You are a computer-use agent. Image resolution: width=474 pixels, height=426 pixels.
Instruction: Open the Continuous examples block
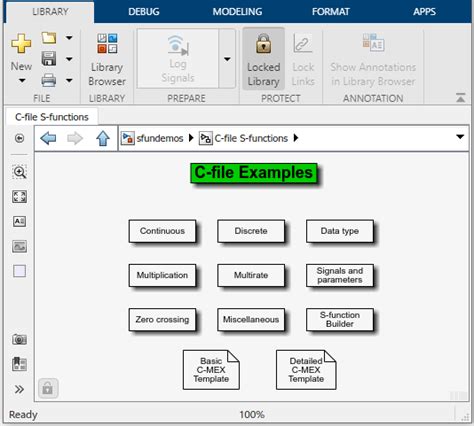click(162, 231)
